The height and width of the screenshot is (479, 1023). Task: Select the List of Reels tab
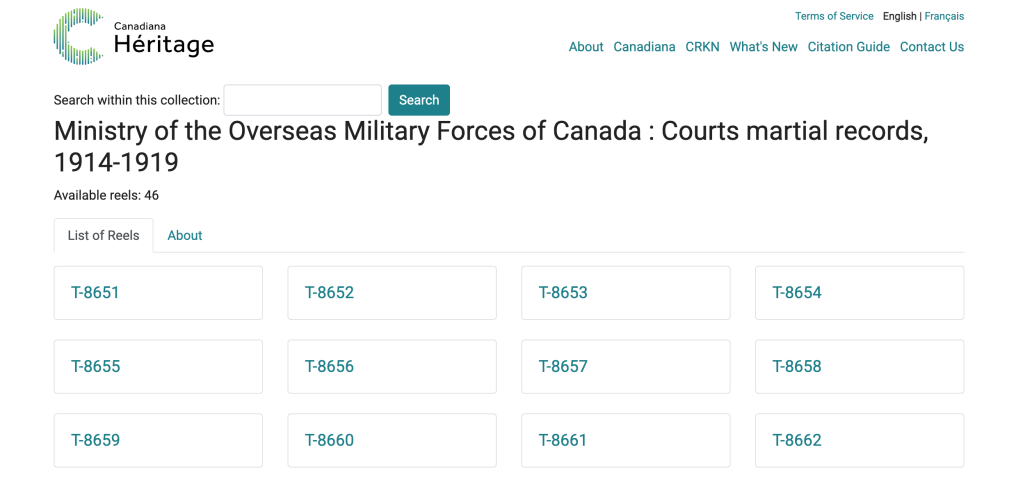coord(103,236)
